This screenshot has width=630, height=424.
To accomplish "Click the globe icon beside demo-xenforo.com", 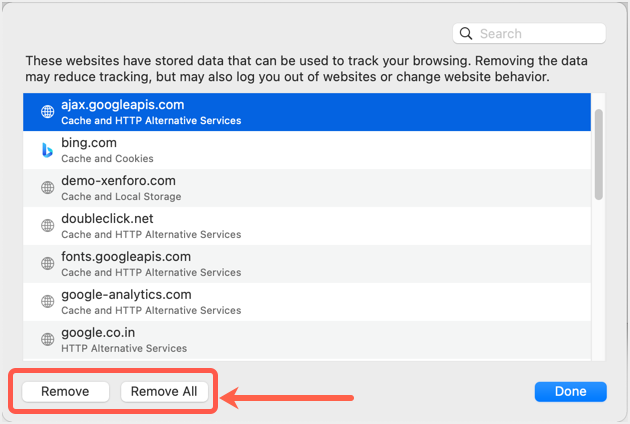I will (x=47, y=187).
